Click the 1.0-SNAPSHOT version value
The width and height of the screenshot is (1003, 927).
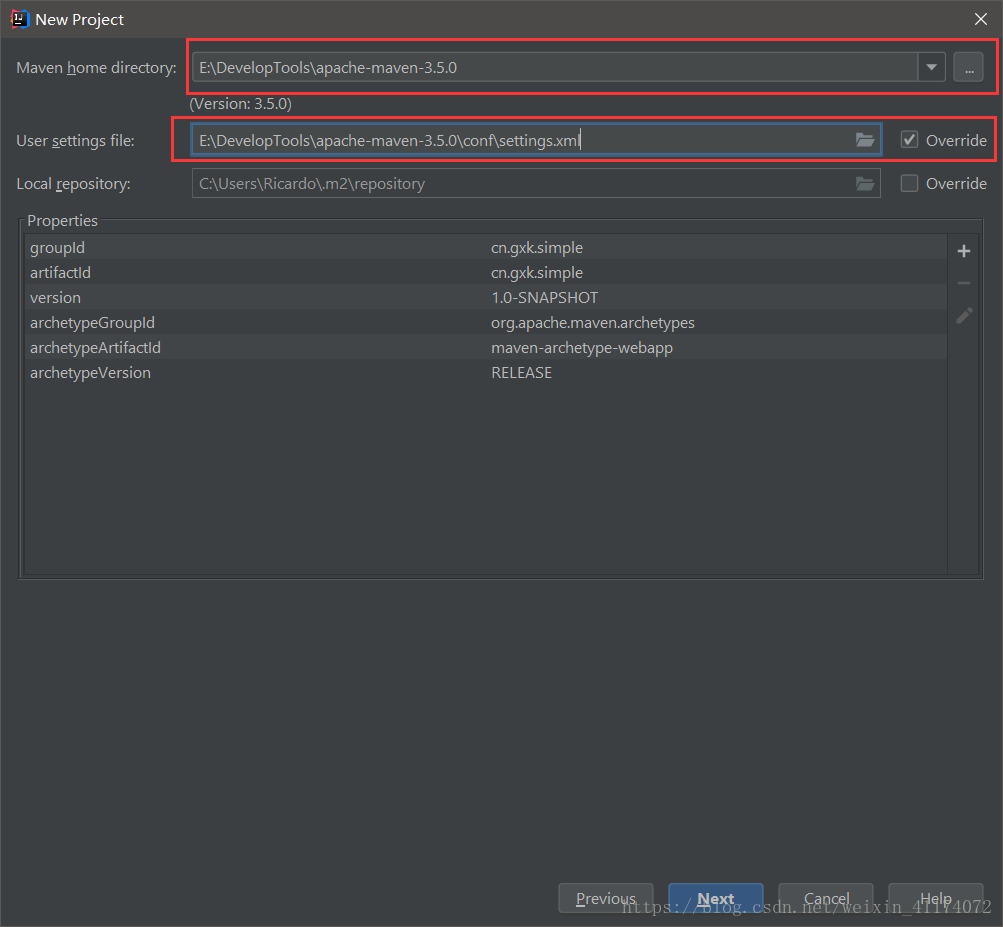point(544,297)
